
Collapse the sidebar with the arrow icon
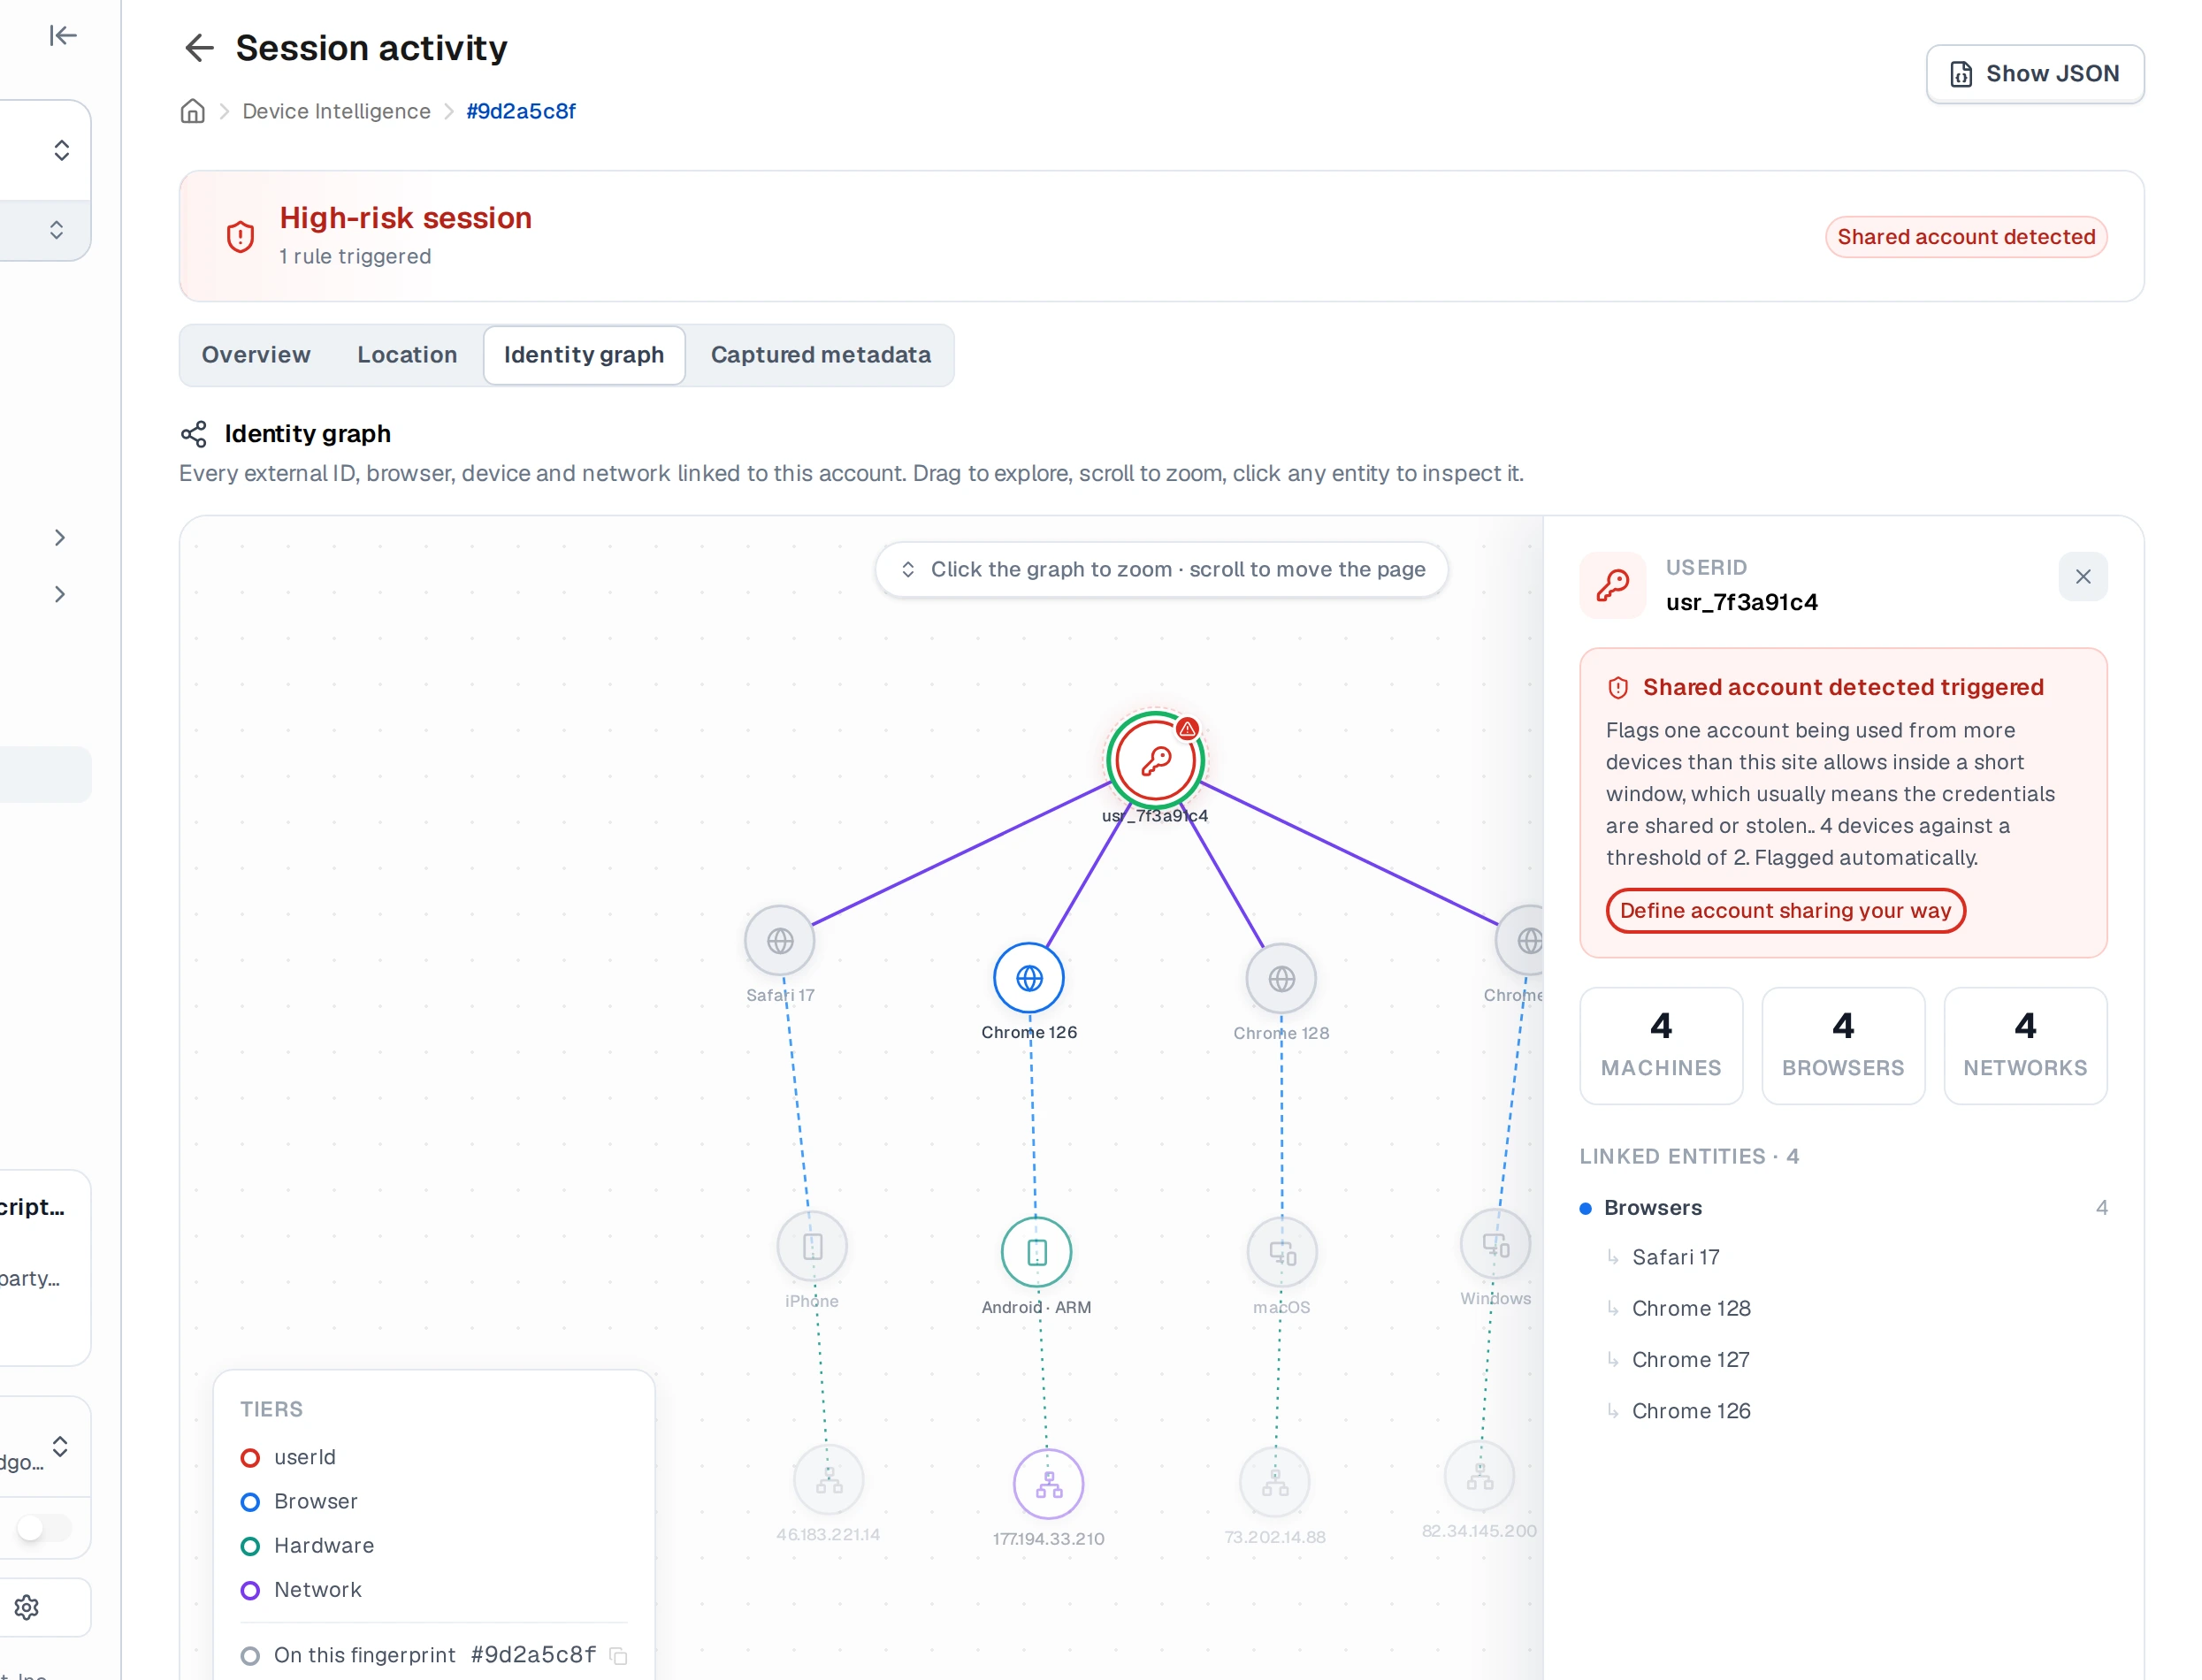63,36
